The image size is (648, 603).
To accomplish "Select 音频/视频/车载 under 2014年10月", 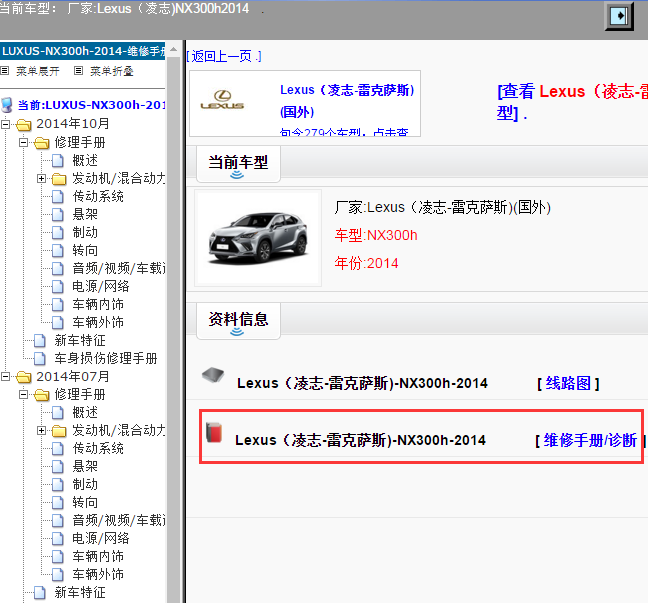I will click(119, 269).
